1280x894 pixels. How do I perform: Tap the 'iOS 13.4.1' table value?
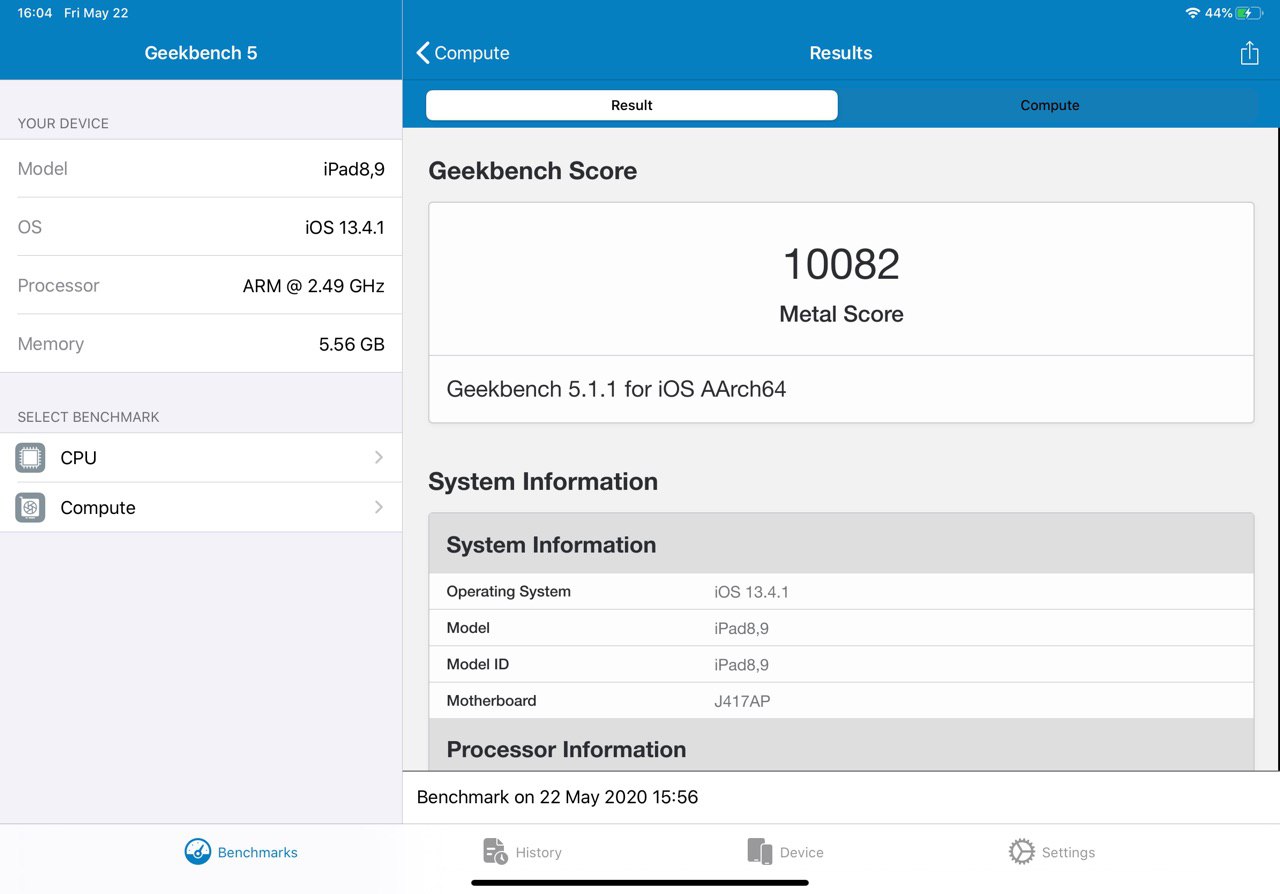tap(751, 592)
